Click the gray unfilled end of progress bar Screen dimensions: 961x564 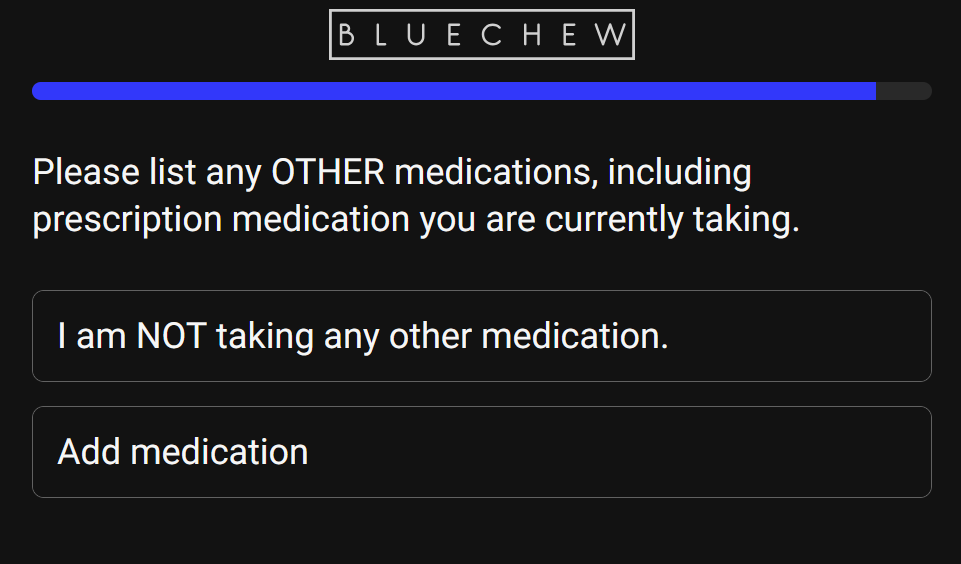click(x=904, y=91)
